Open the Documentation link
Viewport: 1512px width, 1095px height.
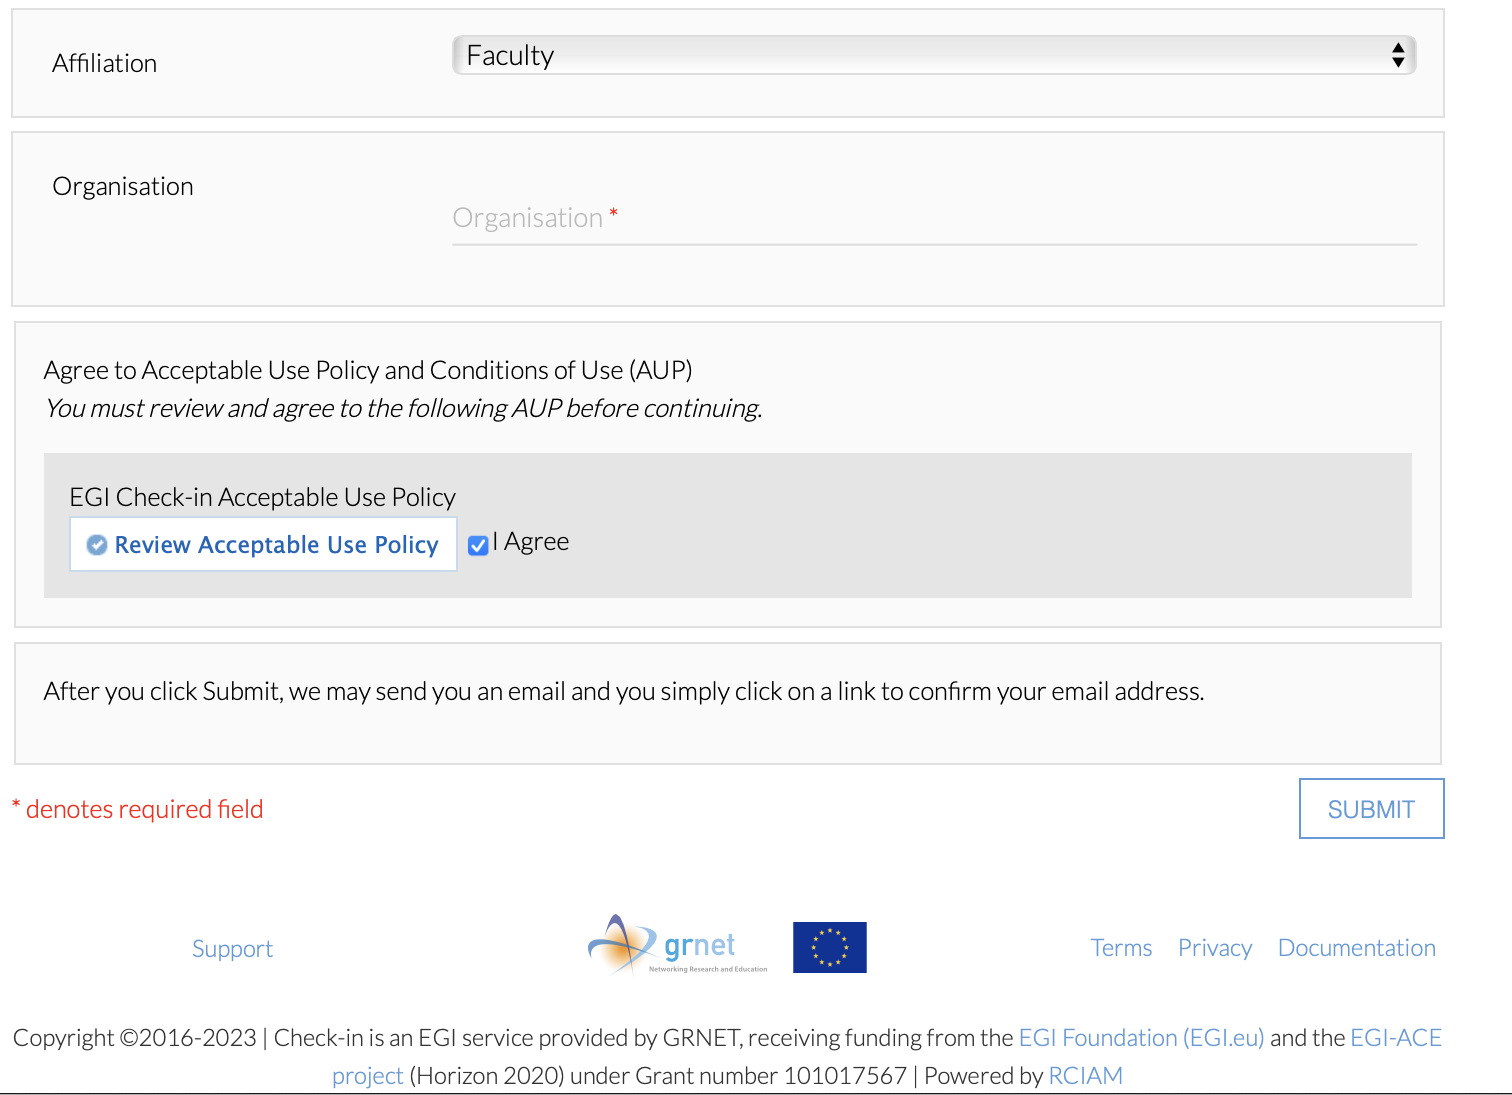[x=1356, y=948]
